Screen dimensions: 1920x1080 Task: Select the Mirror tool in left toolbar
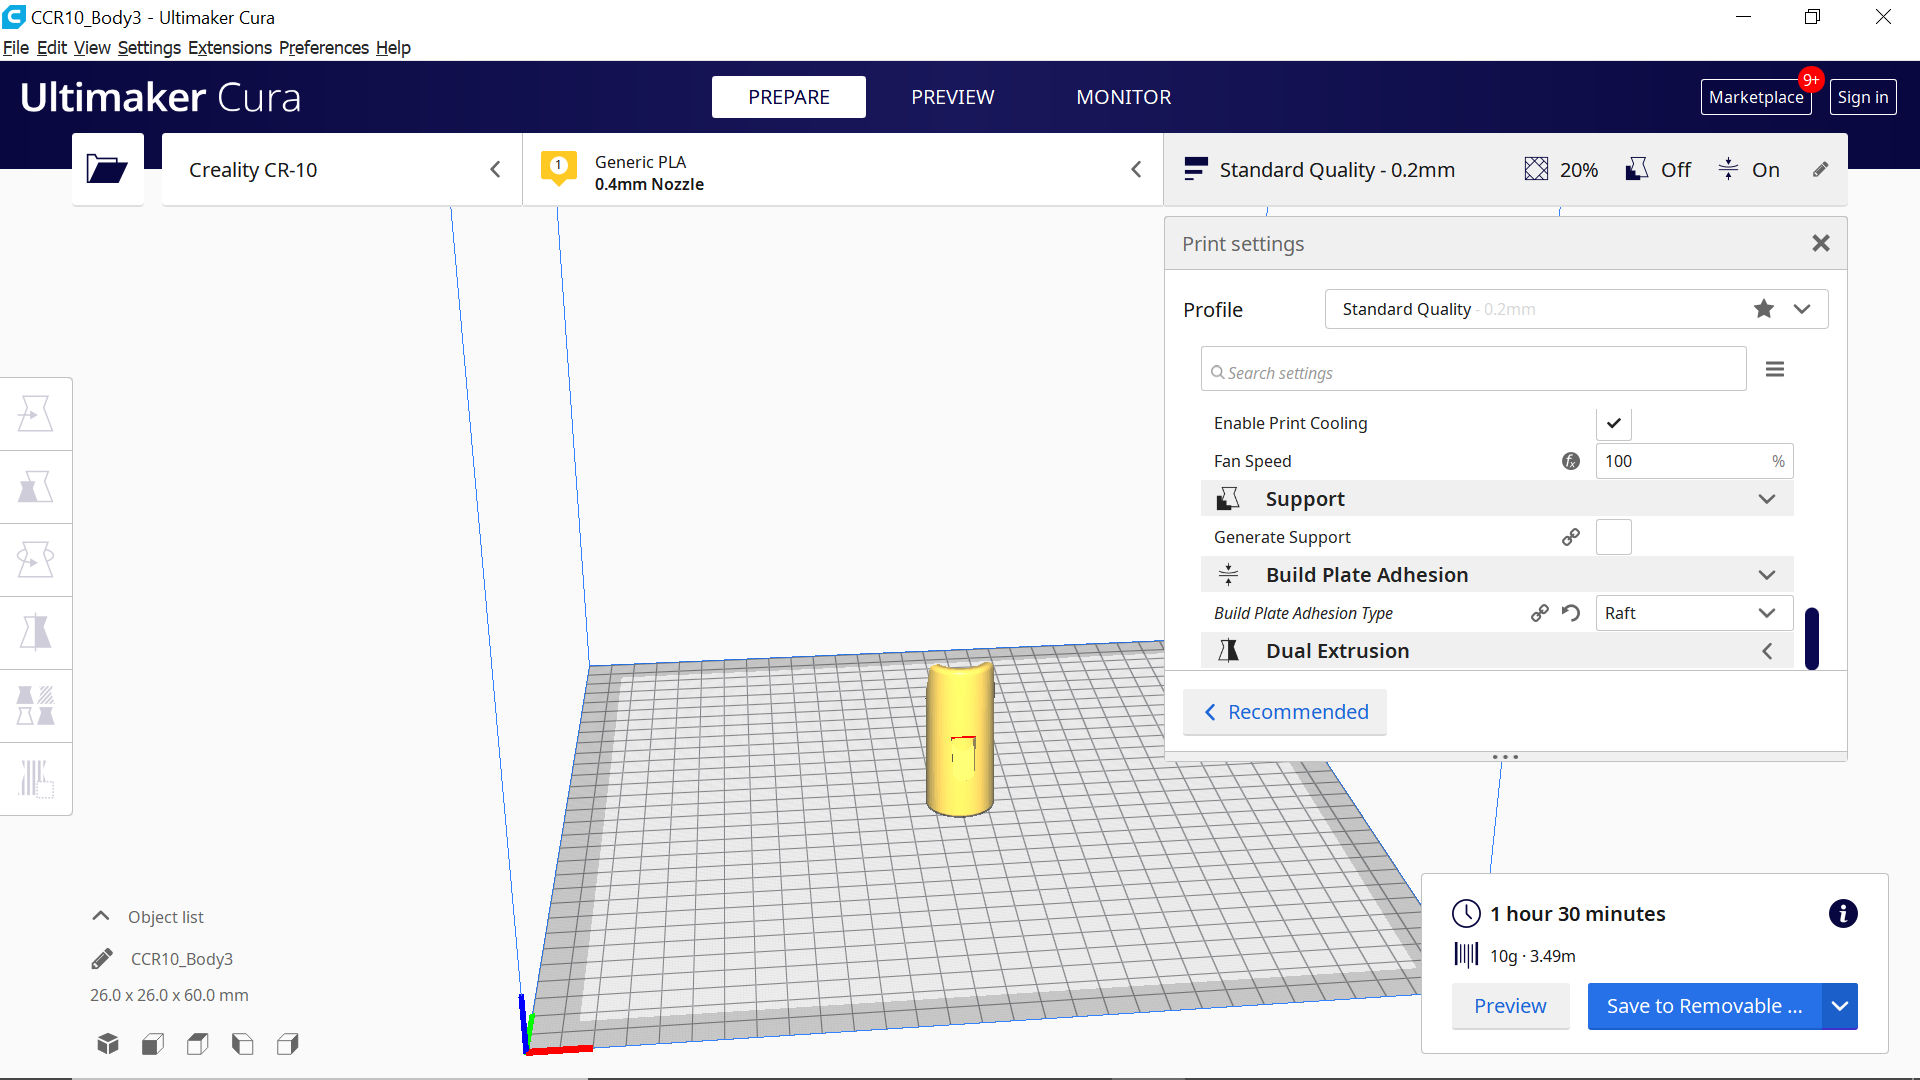[x=36, y=633]
